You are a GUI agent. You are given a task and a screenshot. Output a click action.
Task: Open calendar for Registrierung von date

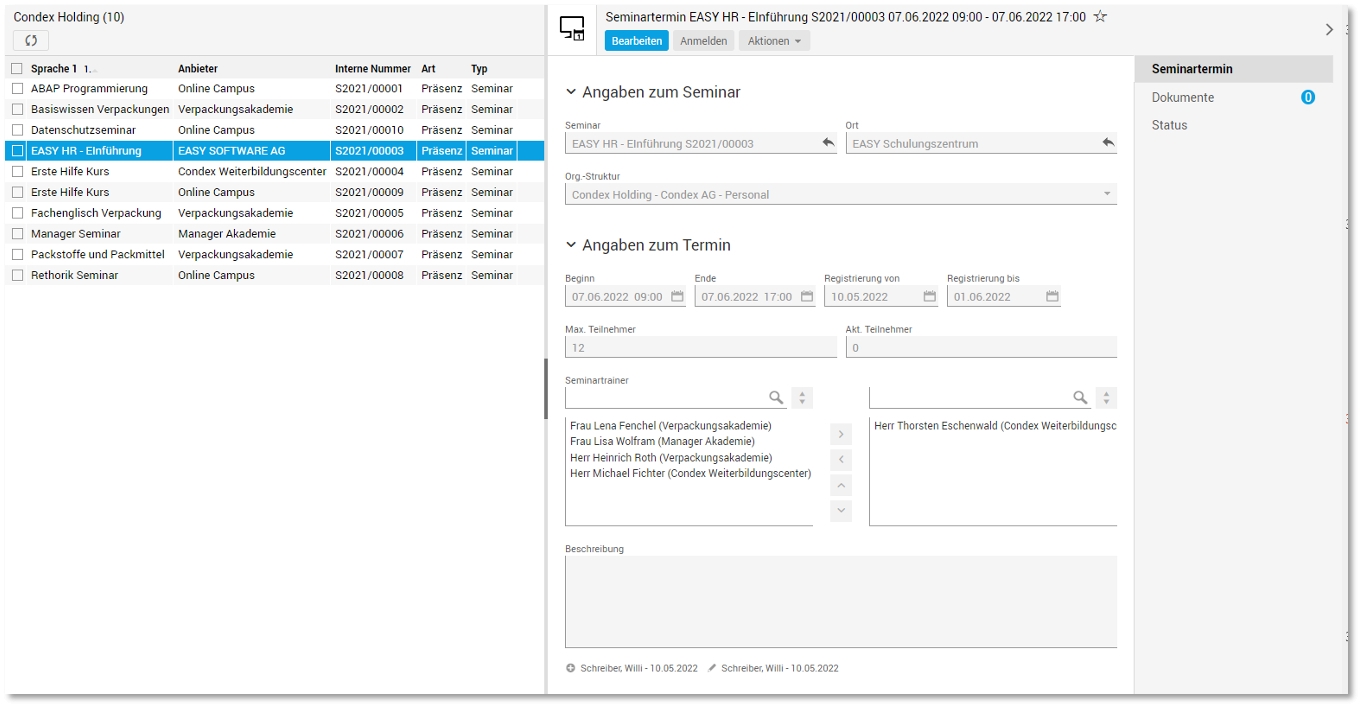(x=930, y=297)
